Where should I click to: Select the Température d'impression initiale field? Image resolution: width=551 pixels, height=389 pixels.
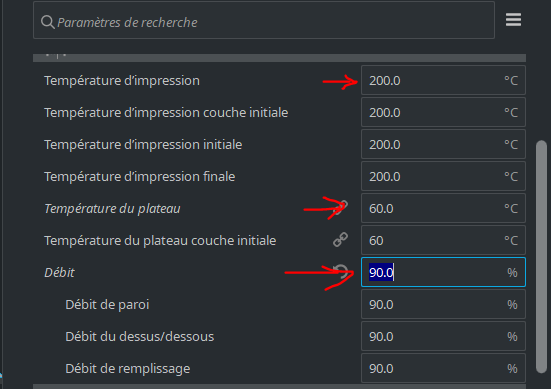(443, 144)
